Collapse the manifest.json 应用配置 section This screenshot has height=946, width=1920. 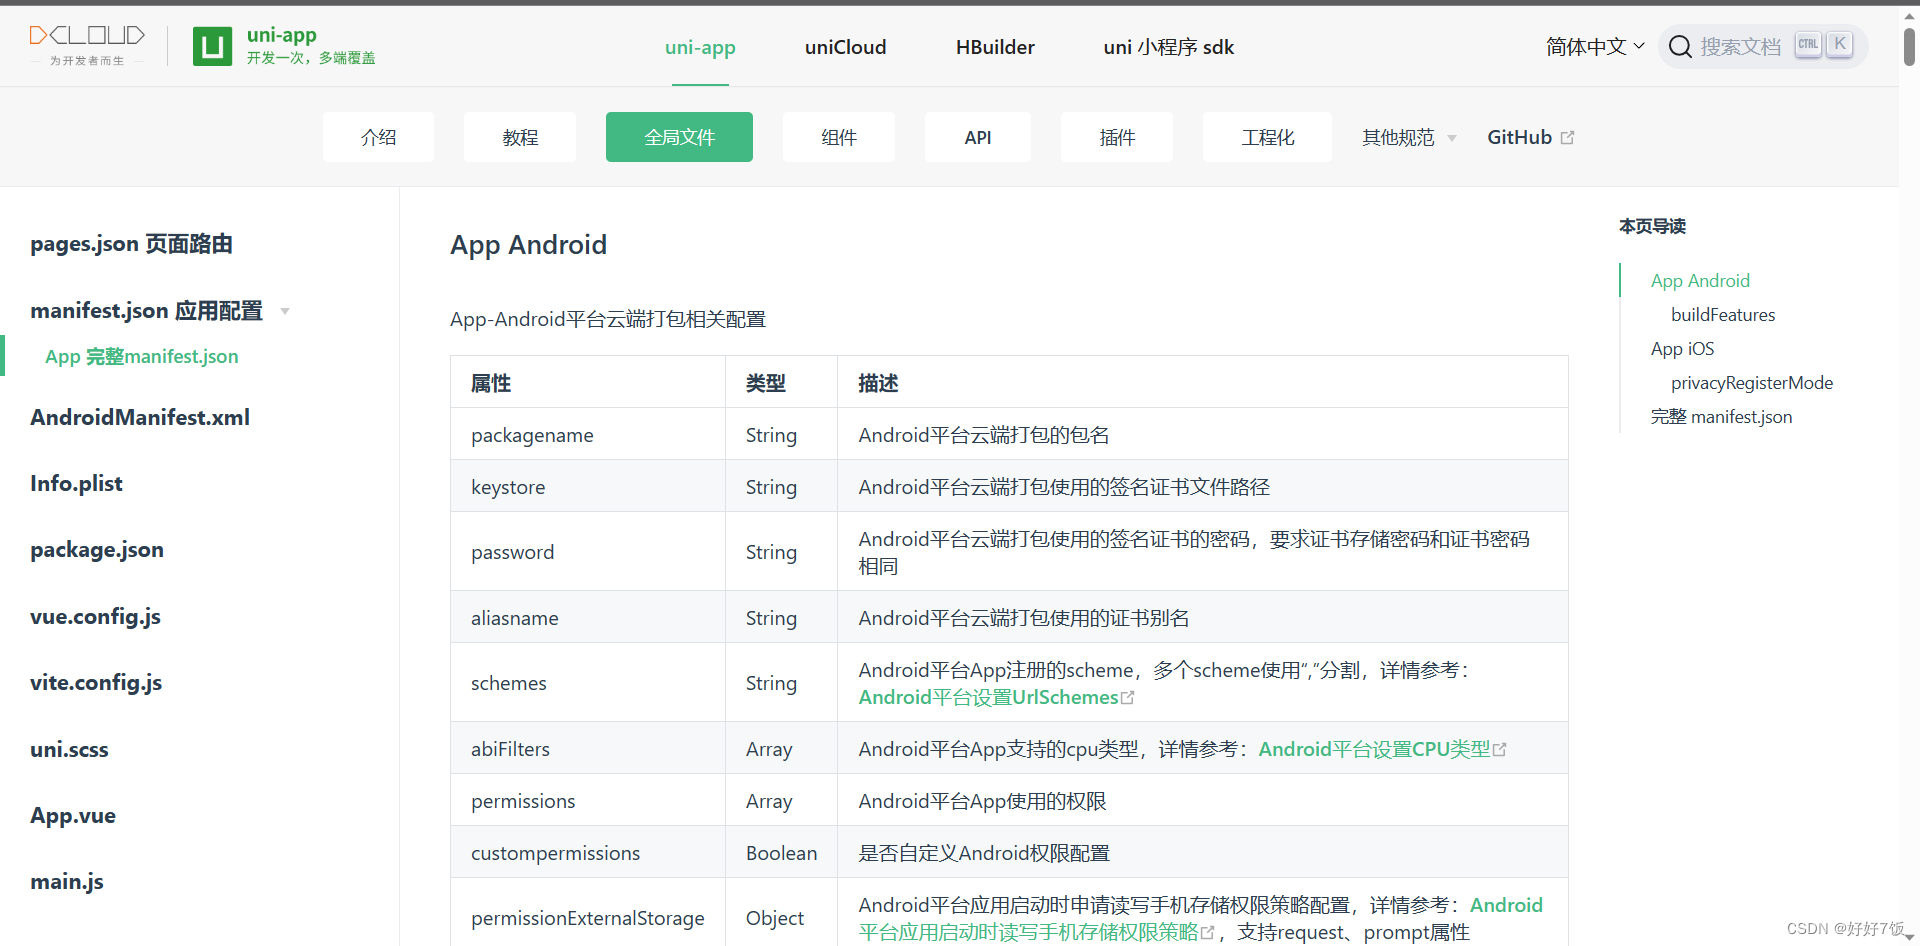[286, 311]
